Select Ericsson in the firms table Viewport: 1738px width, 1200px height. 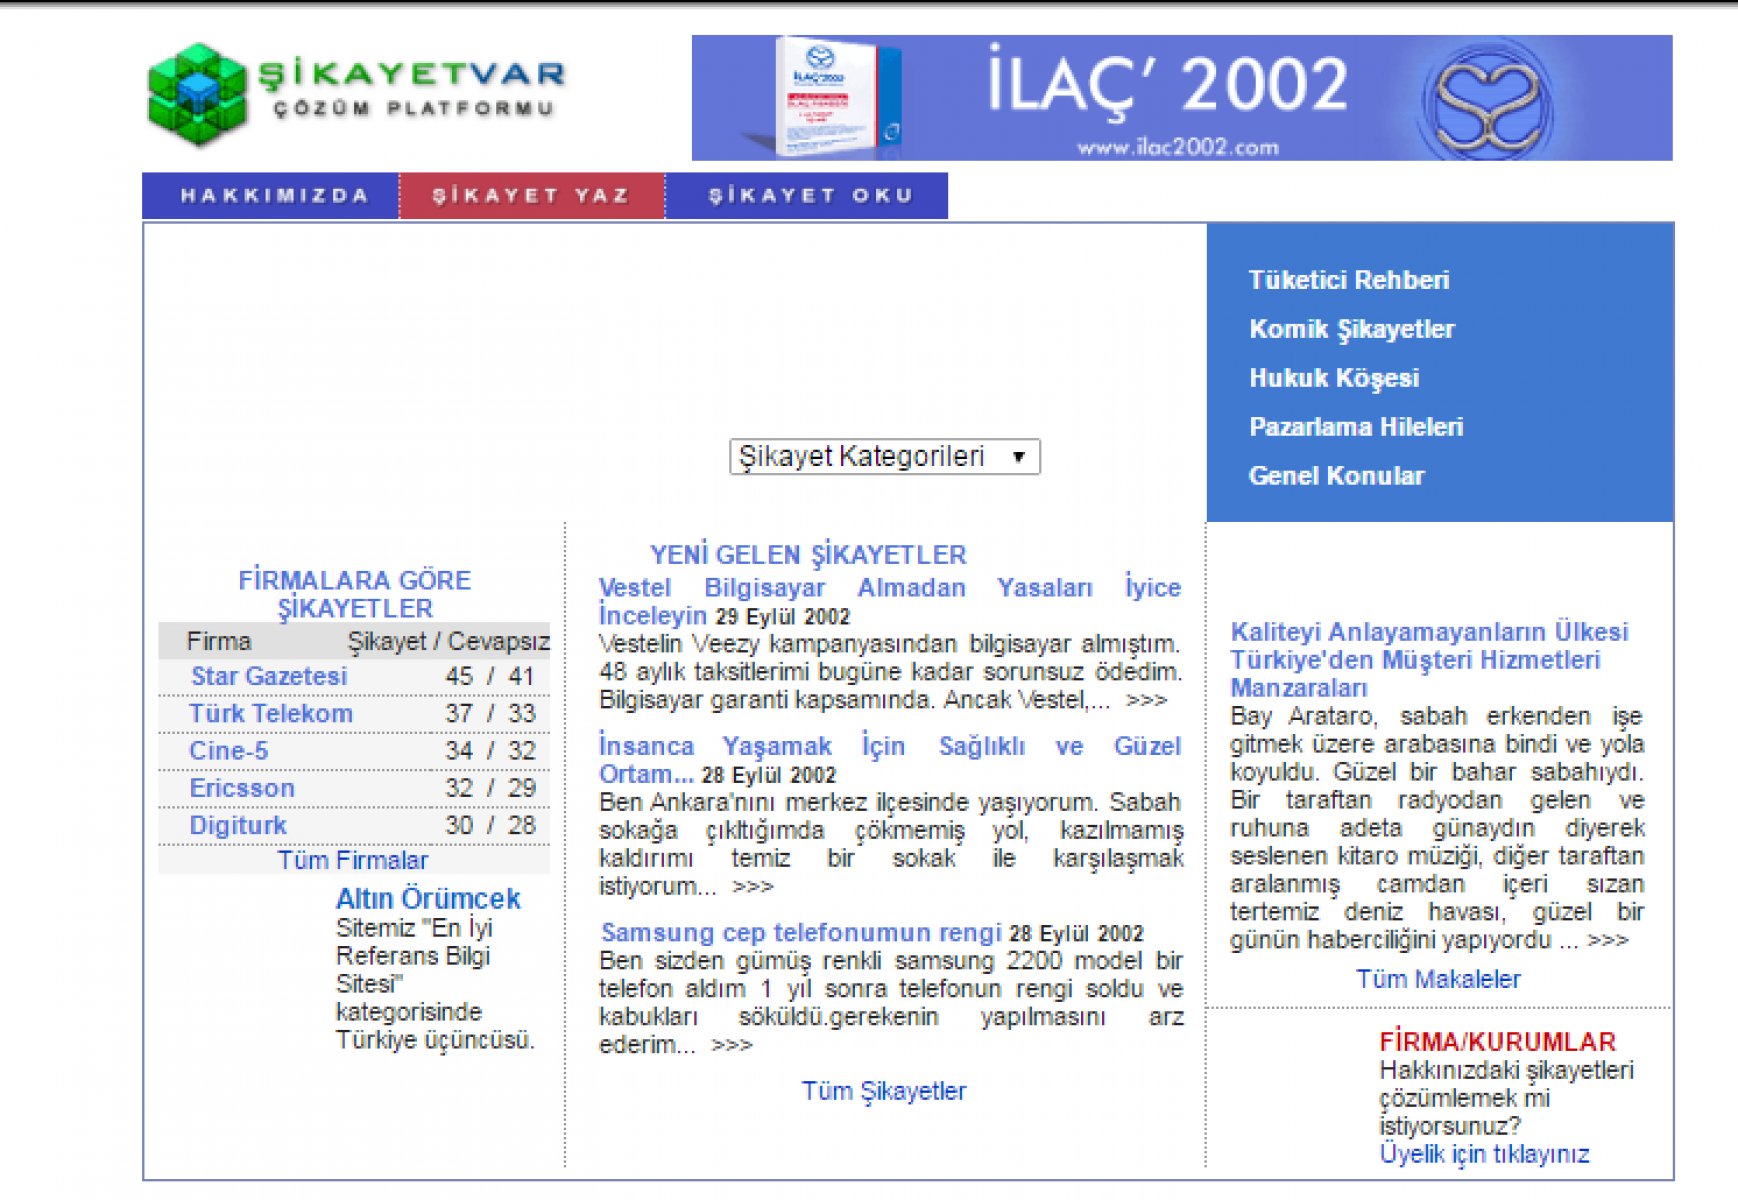coord(242,789)
